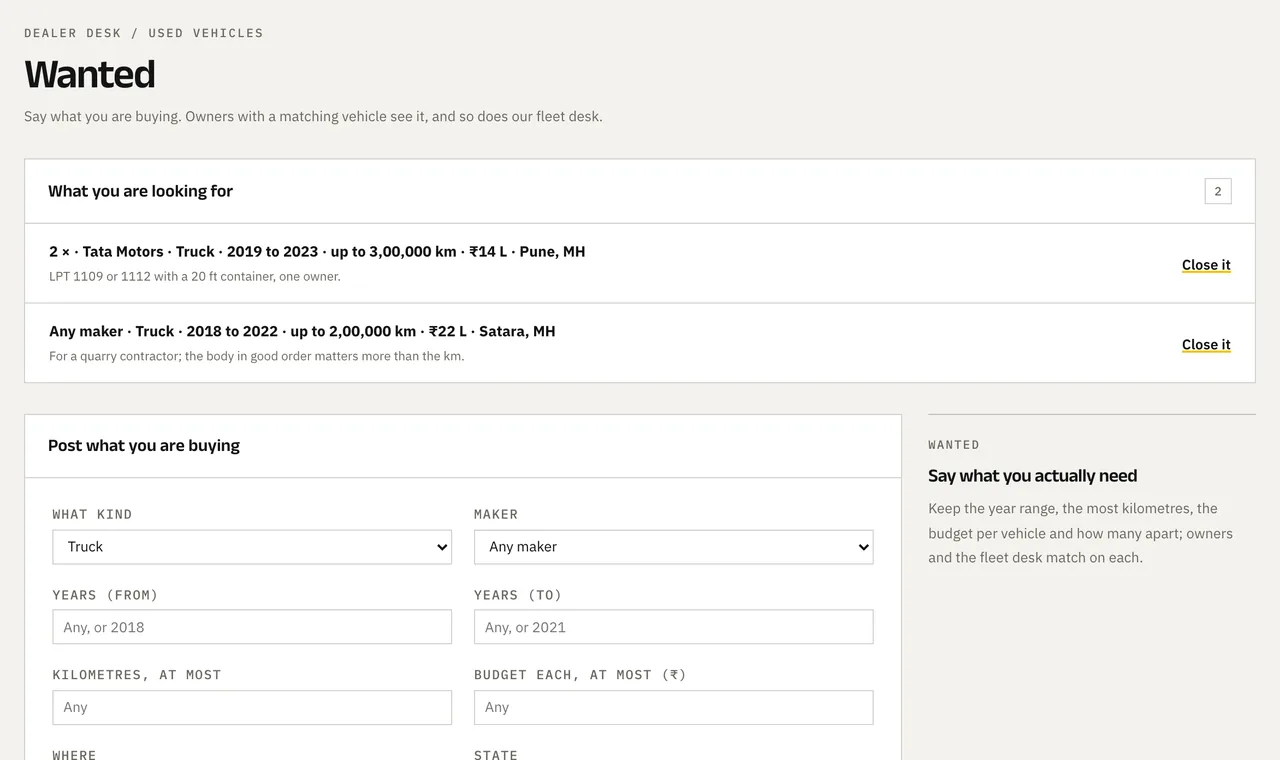Click the "Dealer Desk / Used Vehicles" breadcrumb text

coord(144,33)
